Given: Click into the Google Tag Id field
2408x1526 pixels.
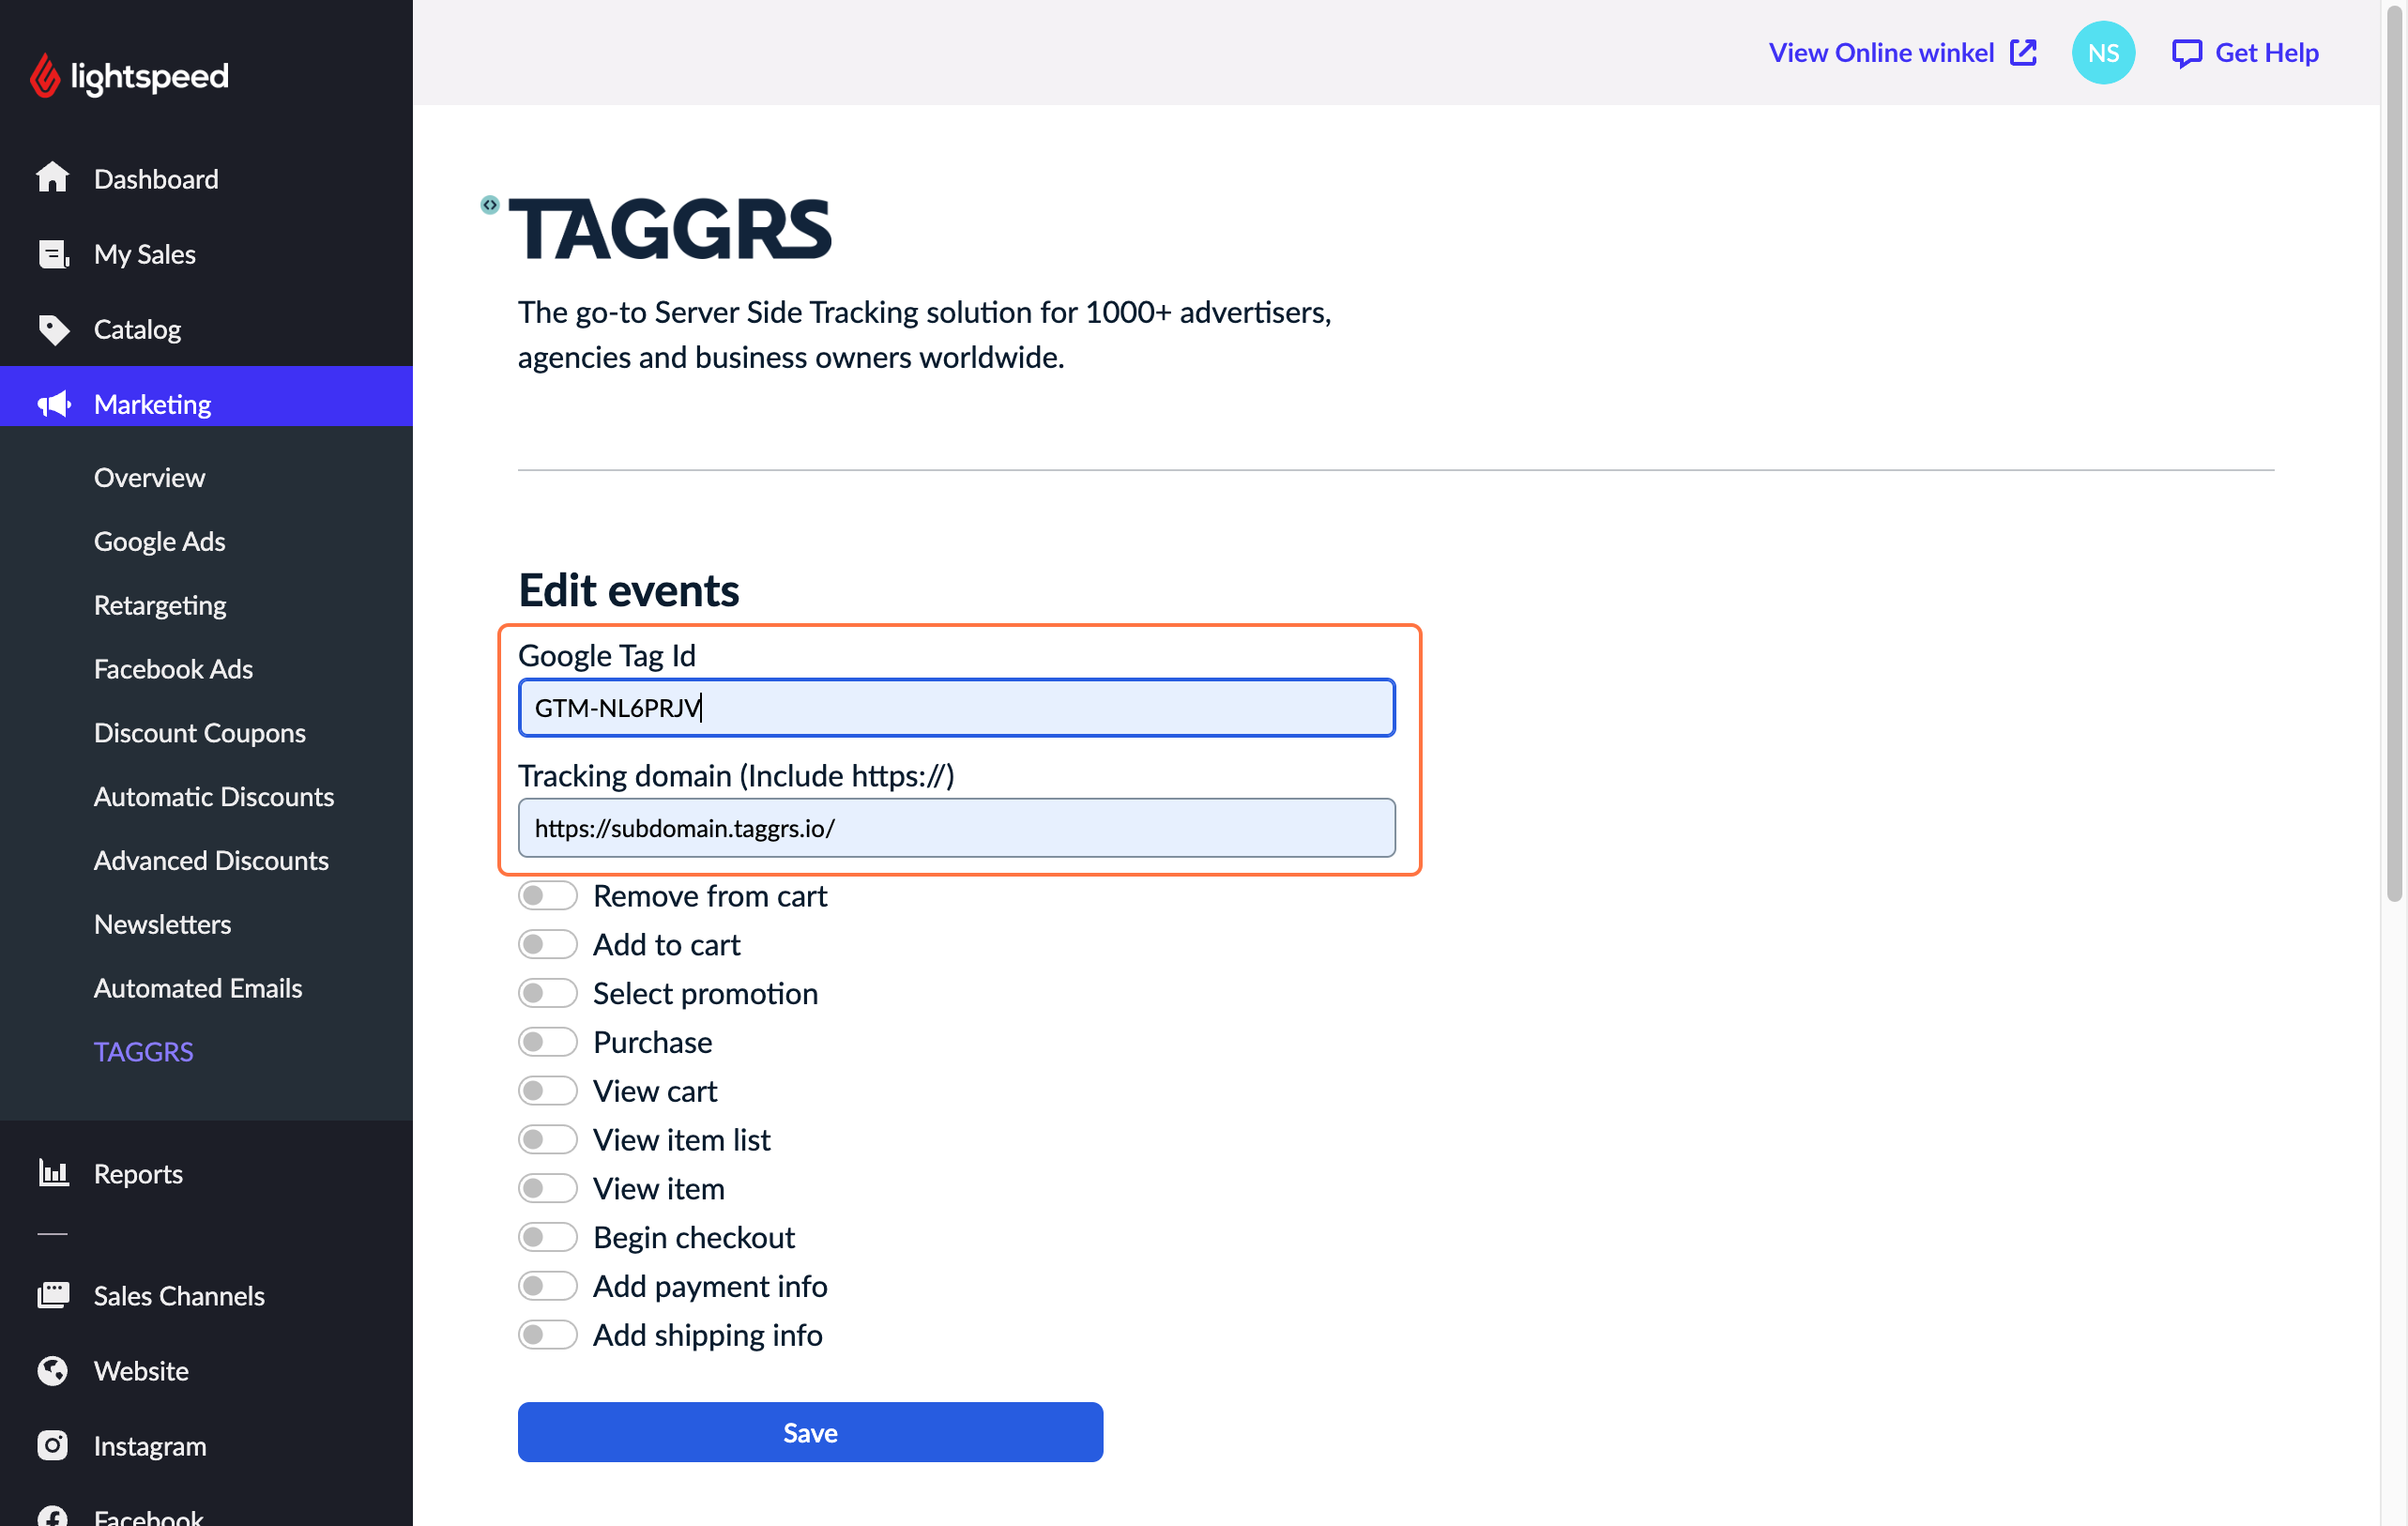Looking at the screenshot, I should point(956,707).
